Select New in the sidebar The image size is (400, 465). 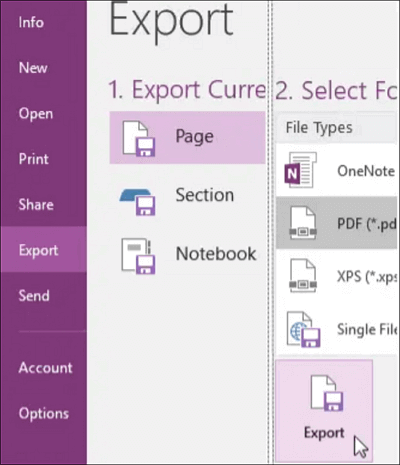click(33, 68)
